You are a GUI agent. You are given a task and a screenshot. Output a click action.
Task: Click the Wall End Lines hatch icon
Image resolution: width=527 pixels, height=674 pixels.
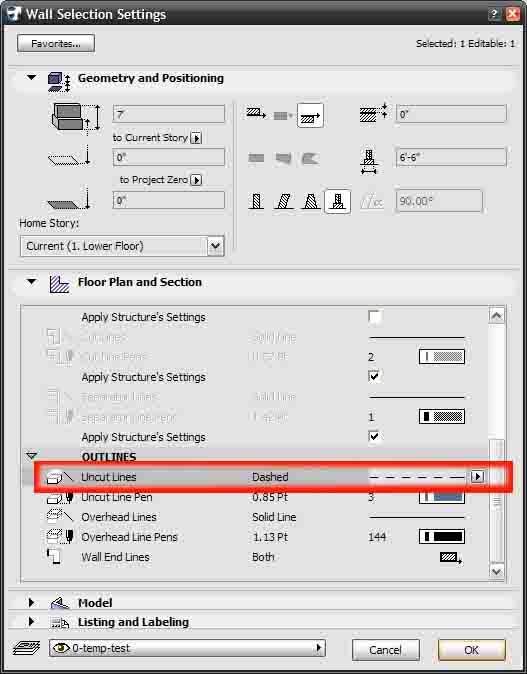tap(450, 558)
